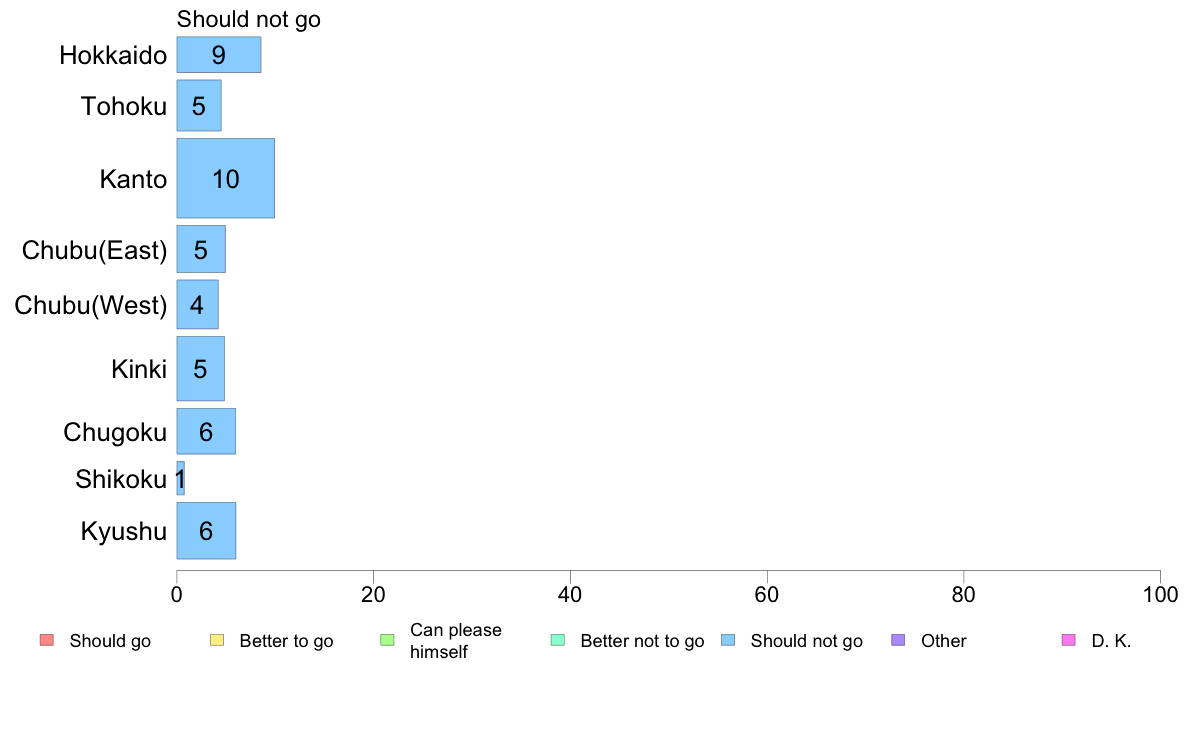Select the Chubu(East) row label
Image resolution: width=1188 pixels, height=736 pixels.
[x=94, y=250]
